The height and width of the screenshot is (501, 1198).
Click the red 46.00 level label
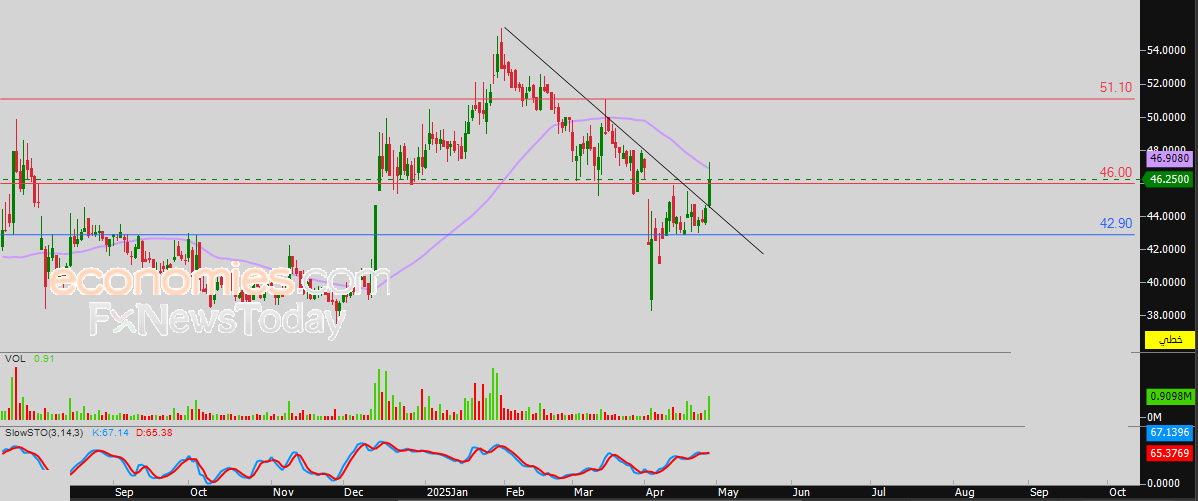(1115, 173)
